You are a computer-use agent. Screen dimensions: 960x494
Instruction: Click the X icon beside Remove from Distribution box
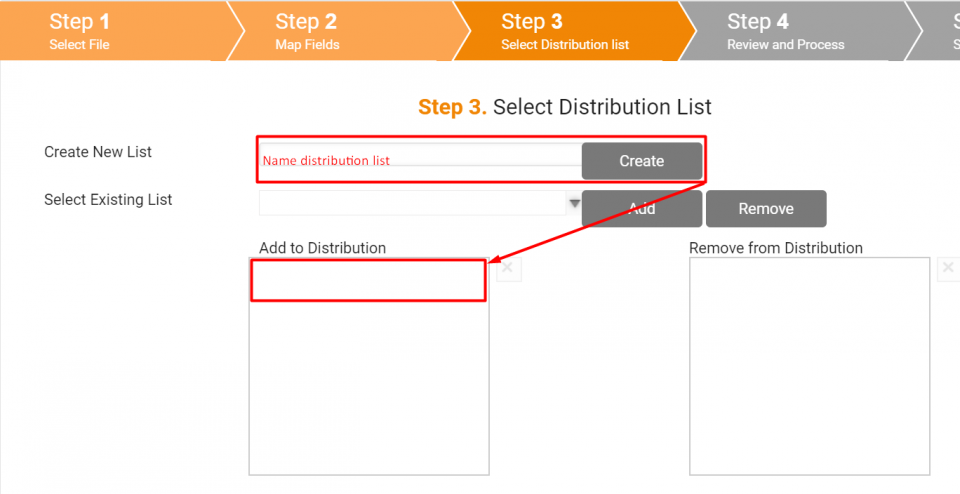click(948, 269)
